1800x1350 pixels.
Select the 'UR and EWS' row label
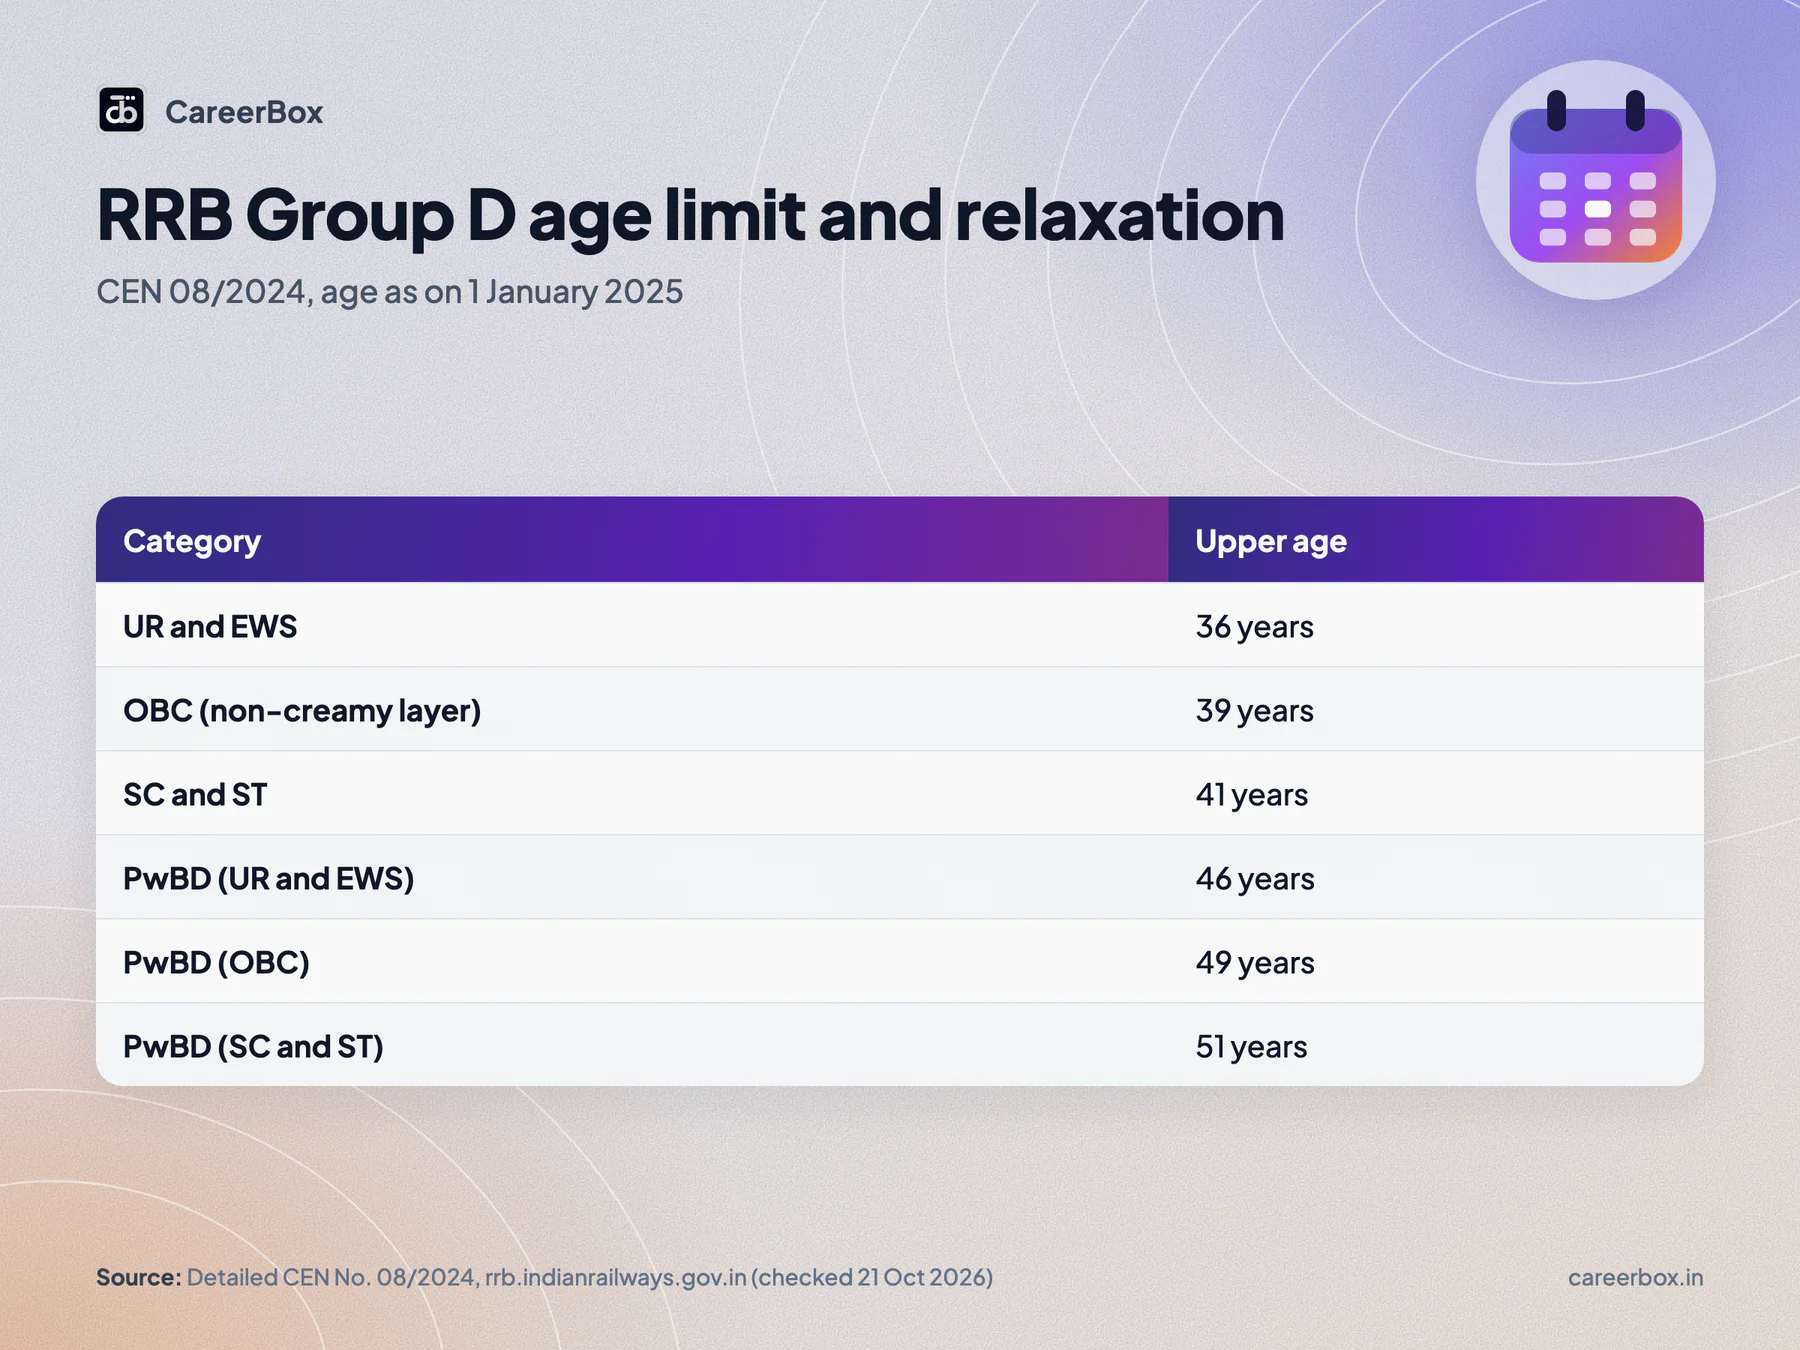click(210, 626)
